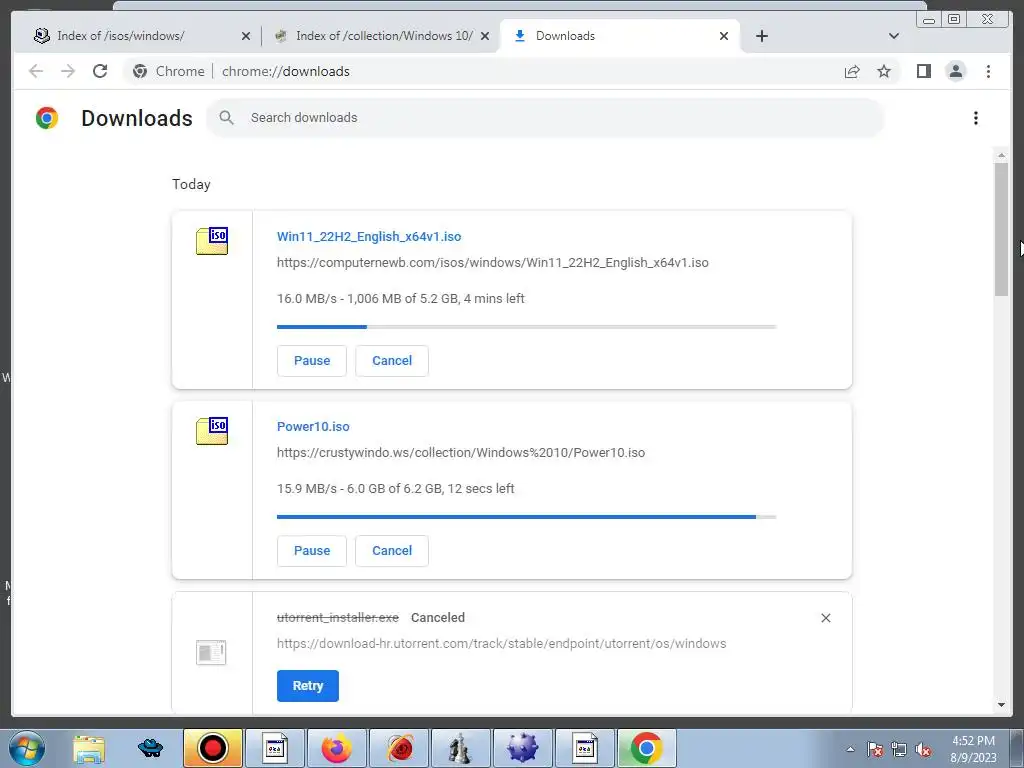
Task: Open Windows Explorer from the taskbar
Action: click(89, 748)
